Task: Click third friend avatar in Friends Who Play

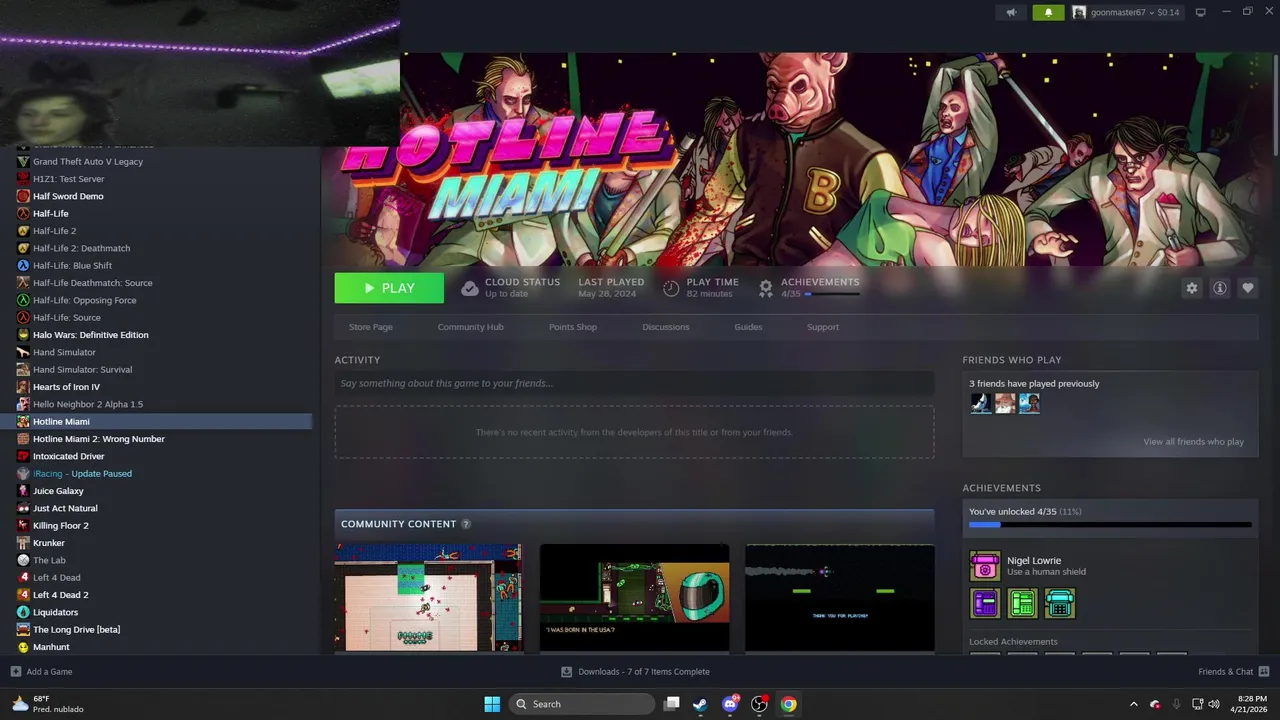Action: click(1029, 403)
